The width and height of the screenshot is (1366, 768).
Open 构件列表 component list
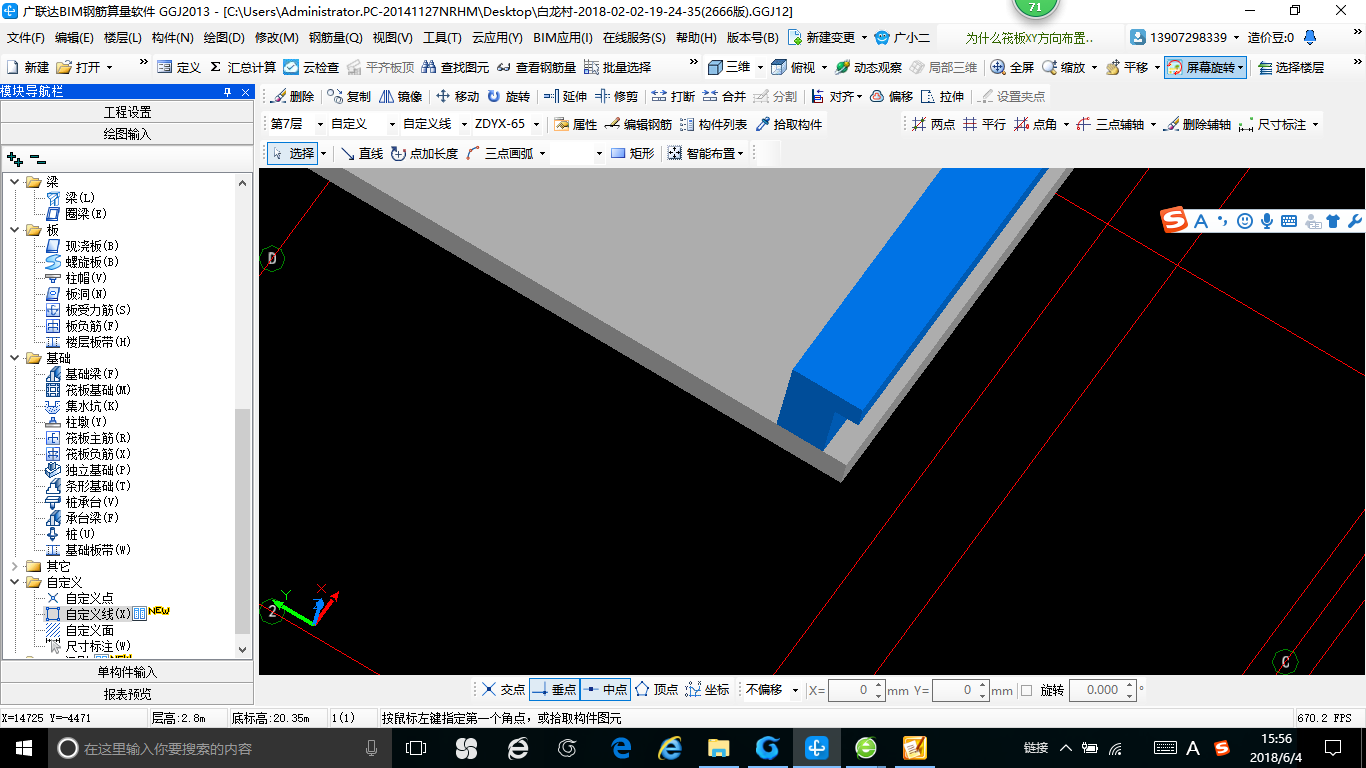click(x=713, y=125)
